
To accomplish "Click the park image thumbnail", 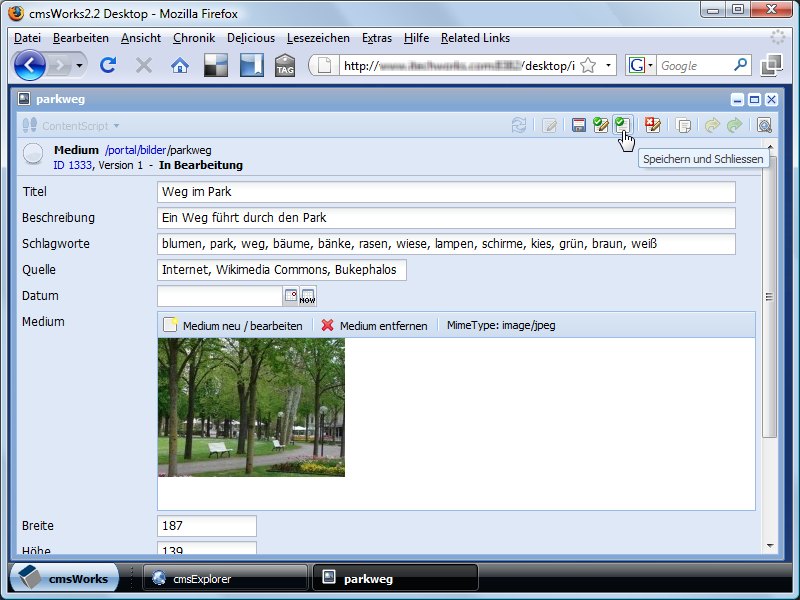I will (x=252, y=407).
